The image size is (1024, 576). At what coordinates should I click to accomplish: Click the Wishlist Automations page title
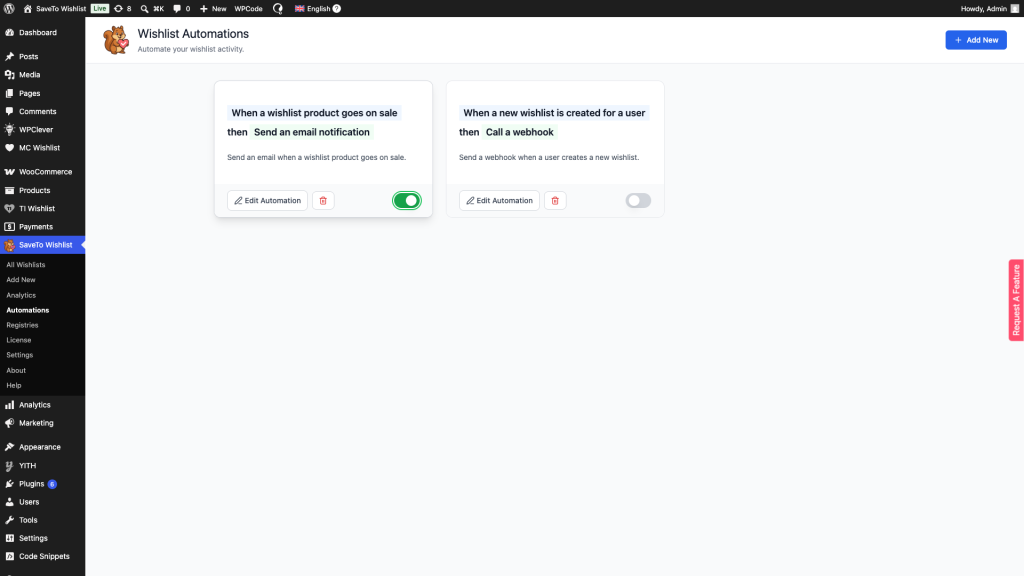coord(193,34)
